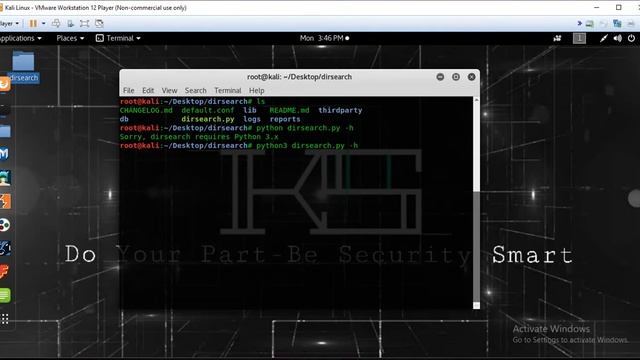Launch Burp Suite from the dock

[5, 201]
